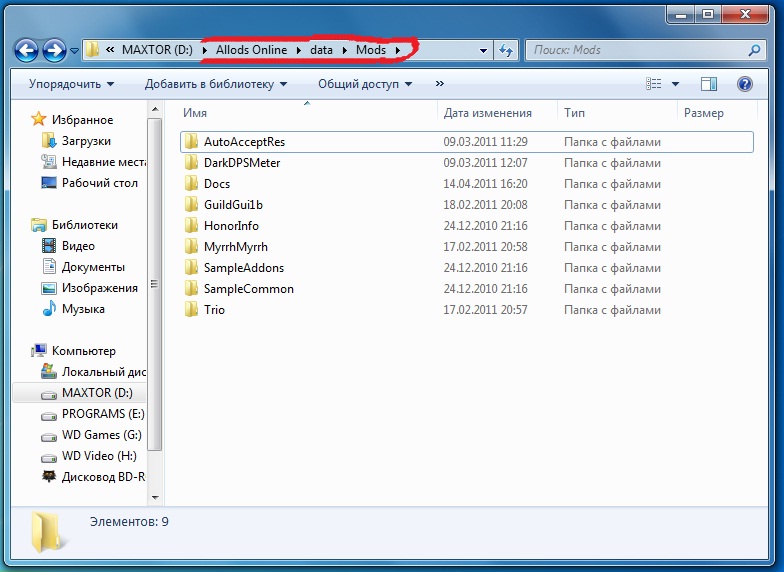The image size is (784, 572).
Task: Select Избранное in the navigation pane
Action: tap(72, 120)
